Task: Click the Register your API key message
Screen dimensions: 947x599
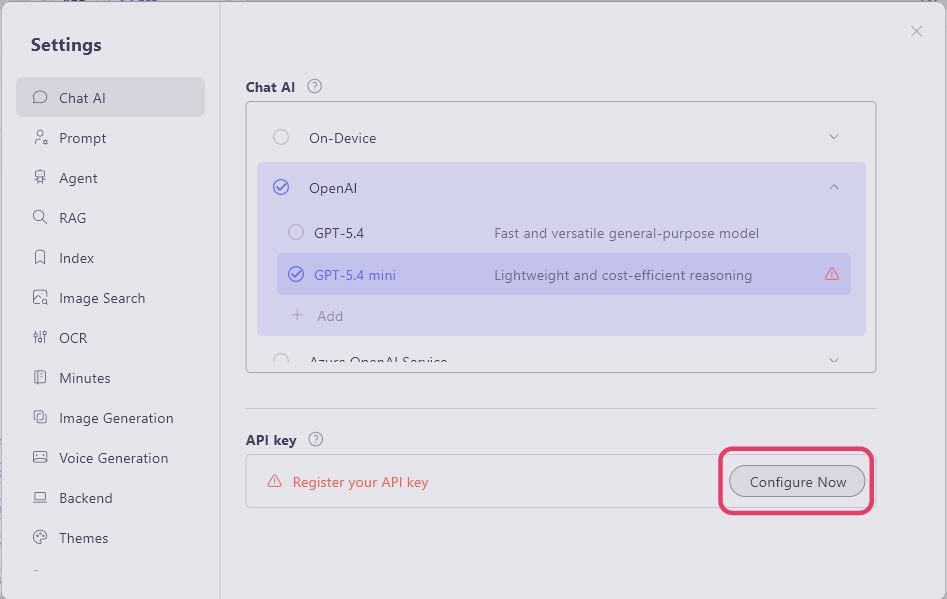Action: (360, 482)
